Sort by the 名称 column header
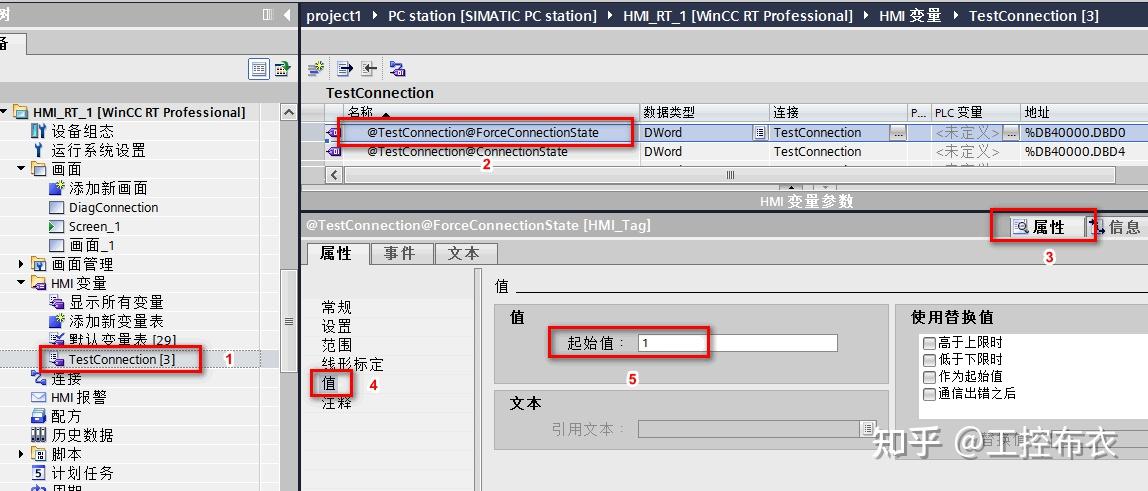This screenshot has width=1148, height=491. 492,113
